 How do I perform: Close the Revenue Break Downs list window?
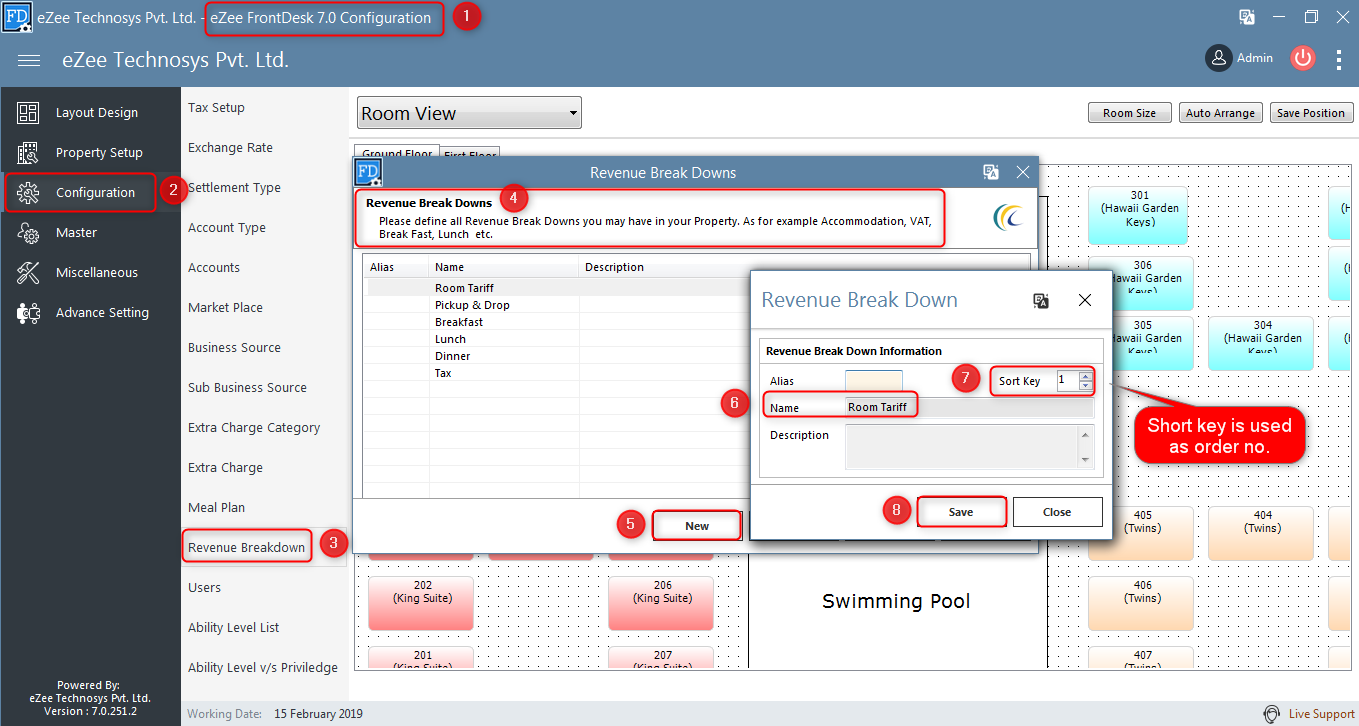1023,172
